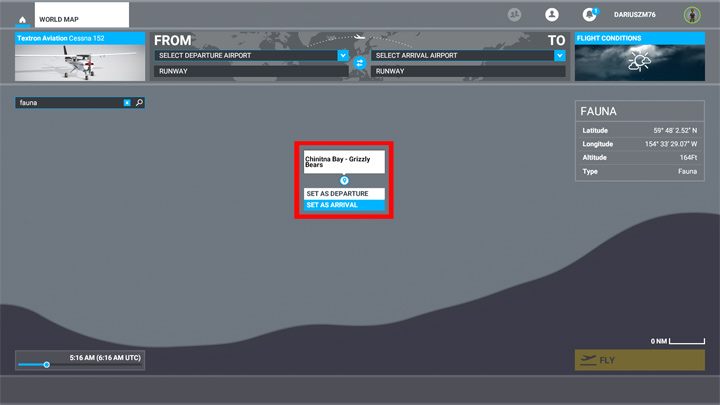Click the arrival Runway field

coord(467,71)
